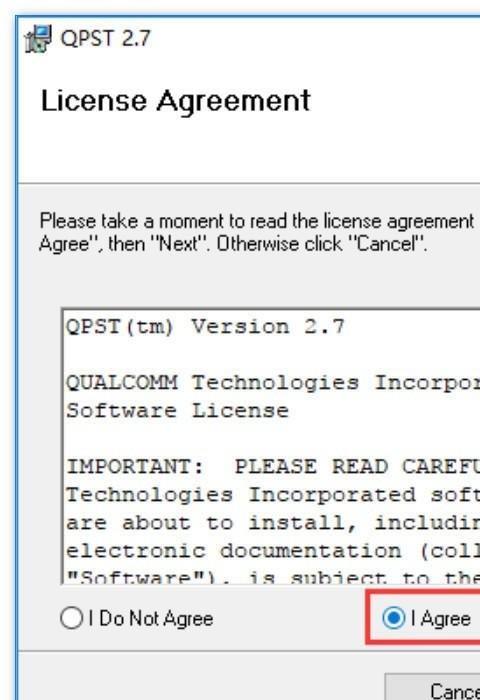Select the I Agree radio button

pyautogui.click(x=393, y=618)
